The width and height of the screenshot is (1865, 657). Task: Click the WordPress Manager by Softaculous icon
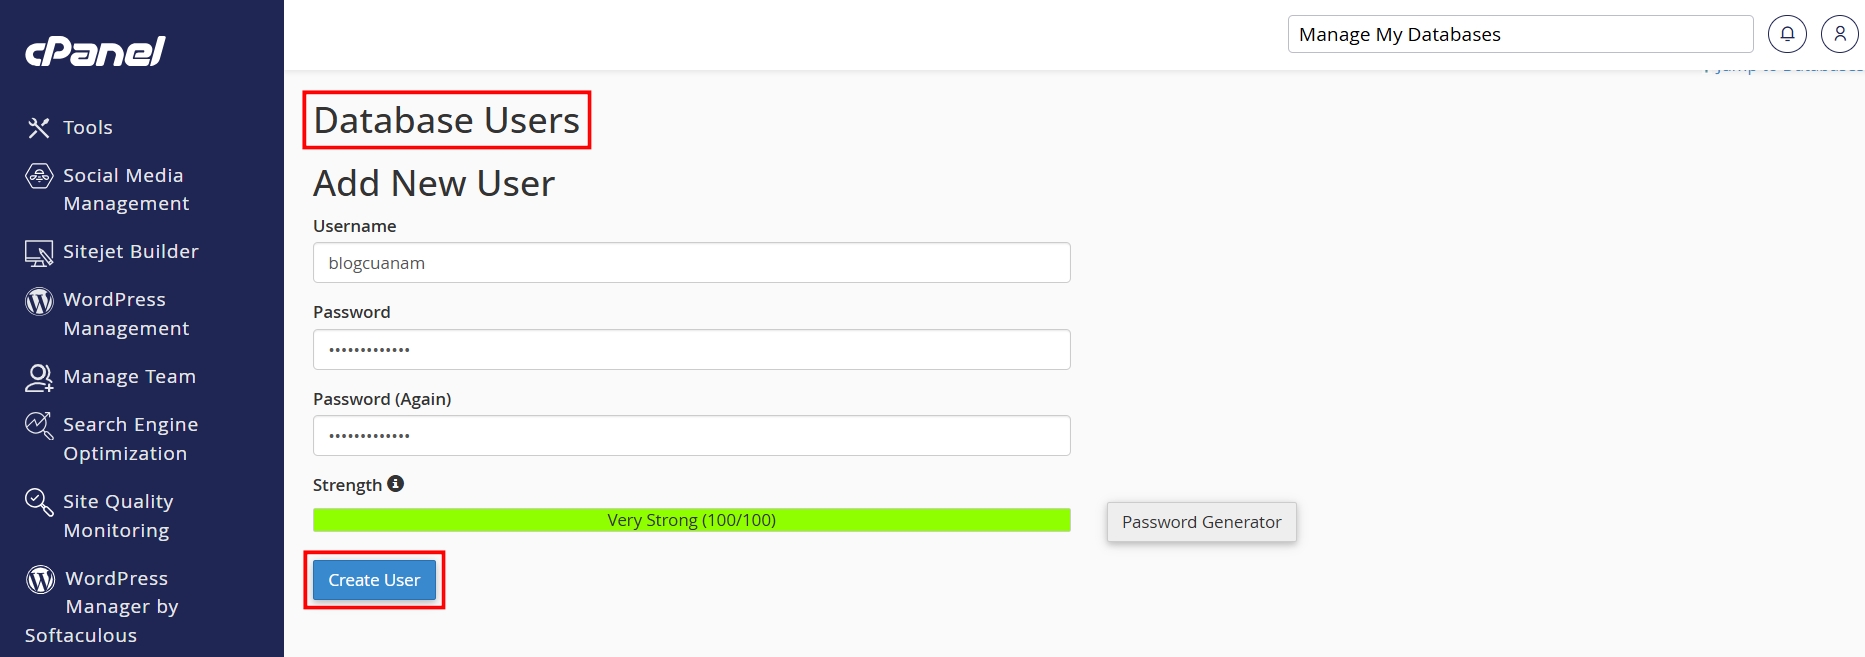[x=39, y=578]
